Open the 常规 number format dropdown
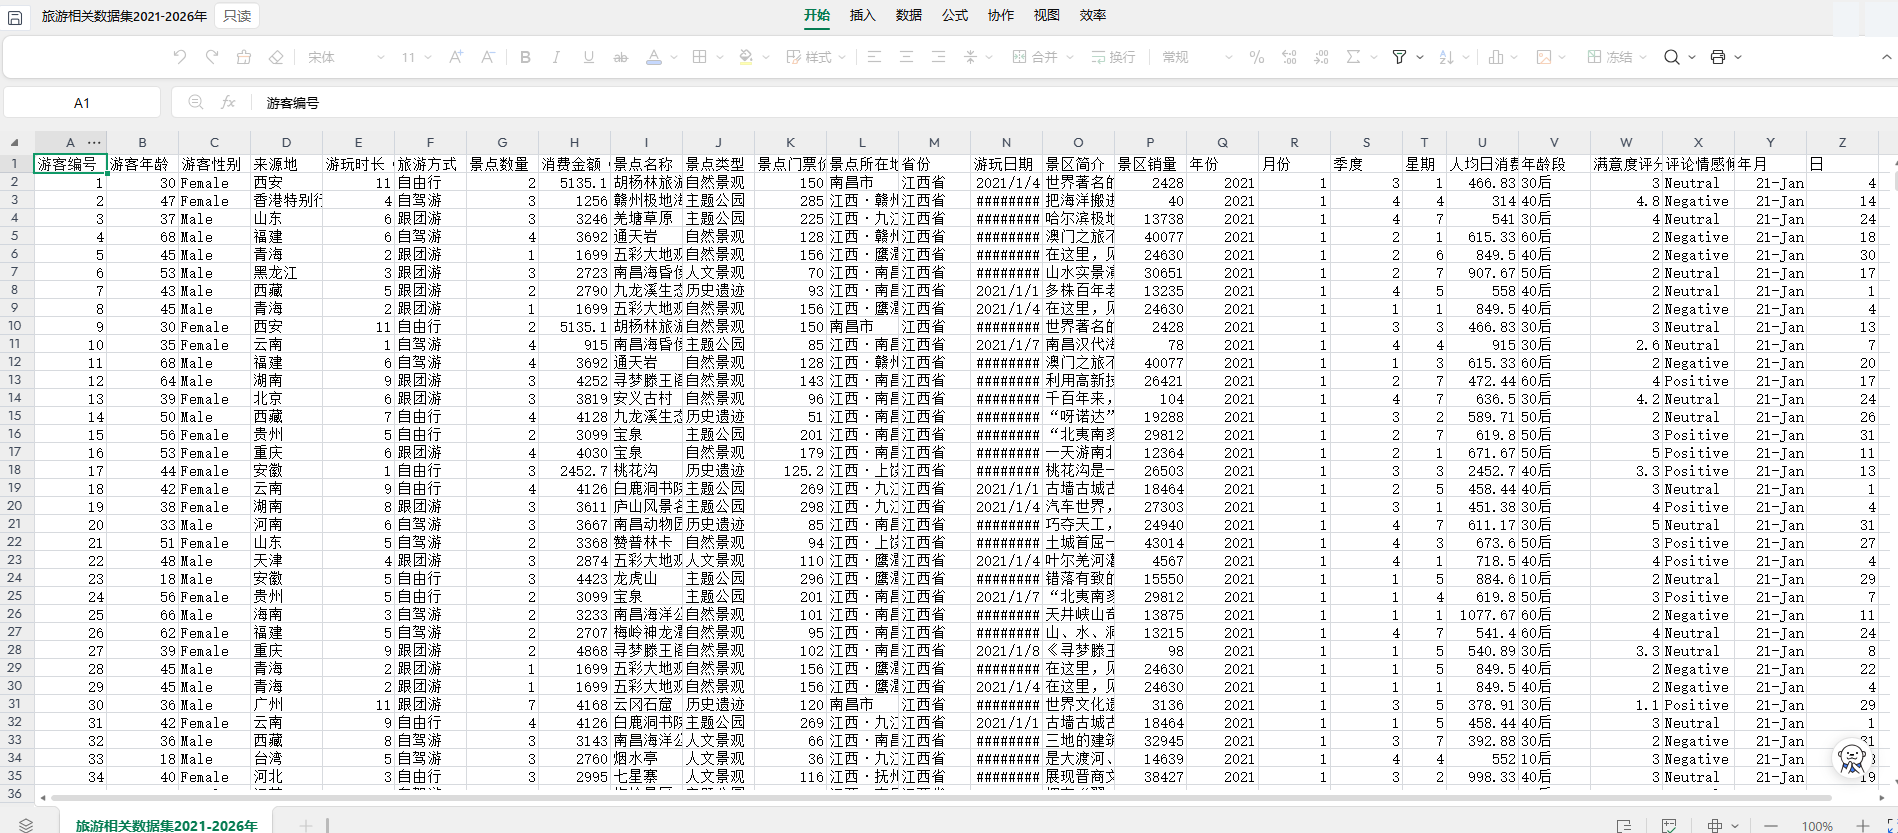1898x833 pixels. point(1197,57)
